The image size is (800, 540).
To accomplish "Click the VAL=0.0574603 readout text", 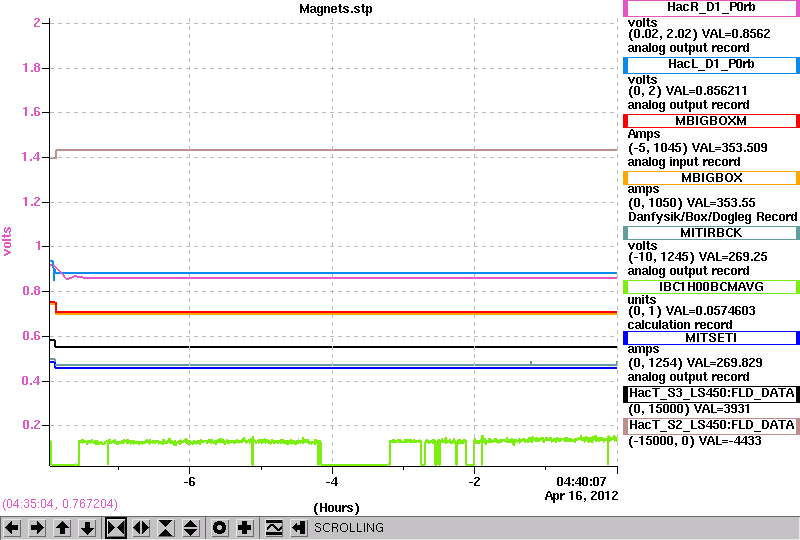I will coord(711,311).
